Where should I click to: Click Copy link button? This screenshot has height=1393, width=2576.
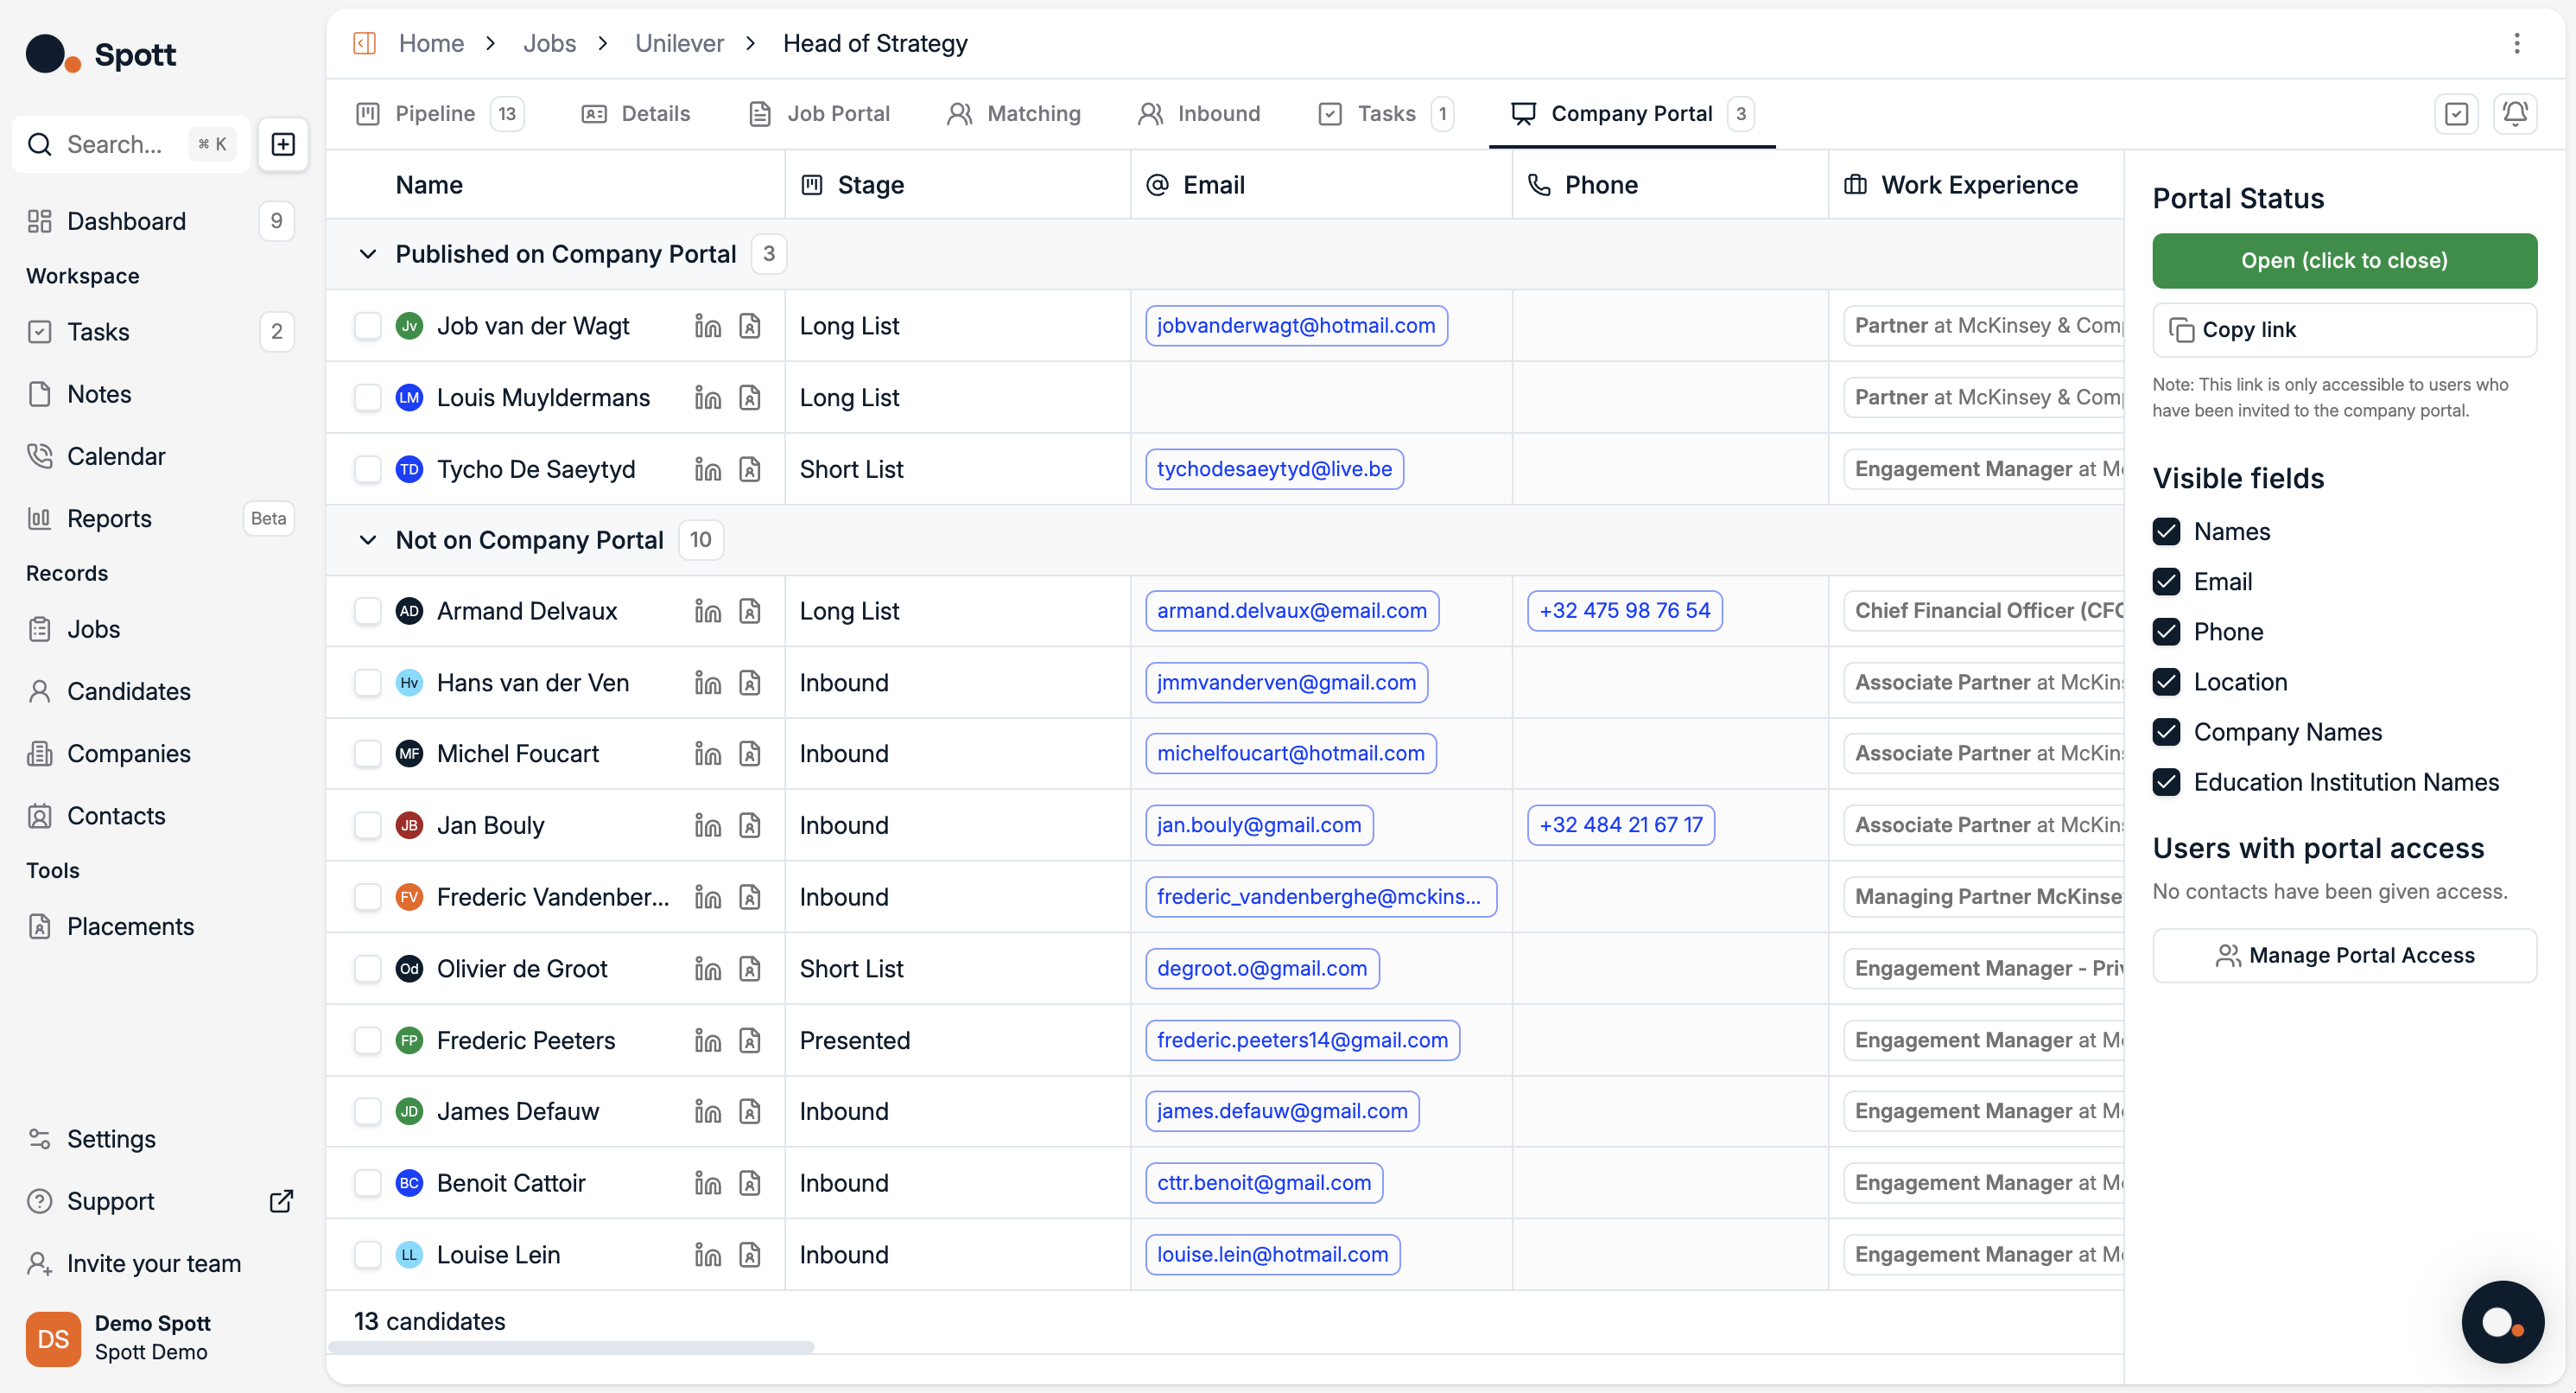2344,330
